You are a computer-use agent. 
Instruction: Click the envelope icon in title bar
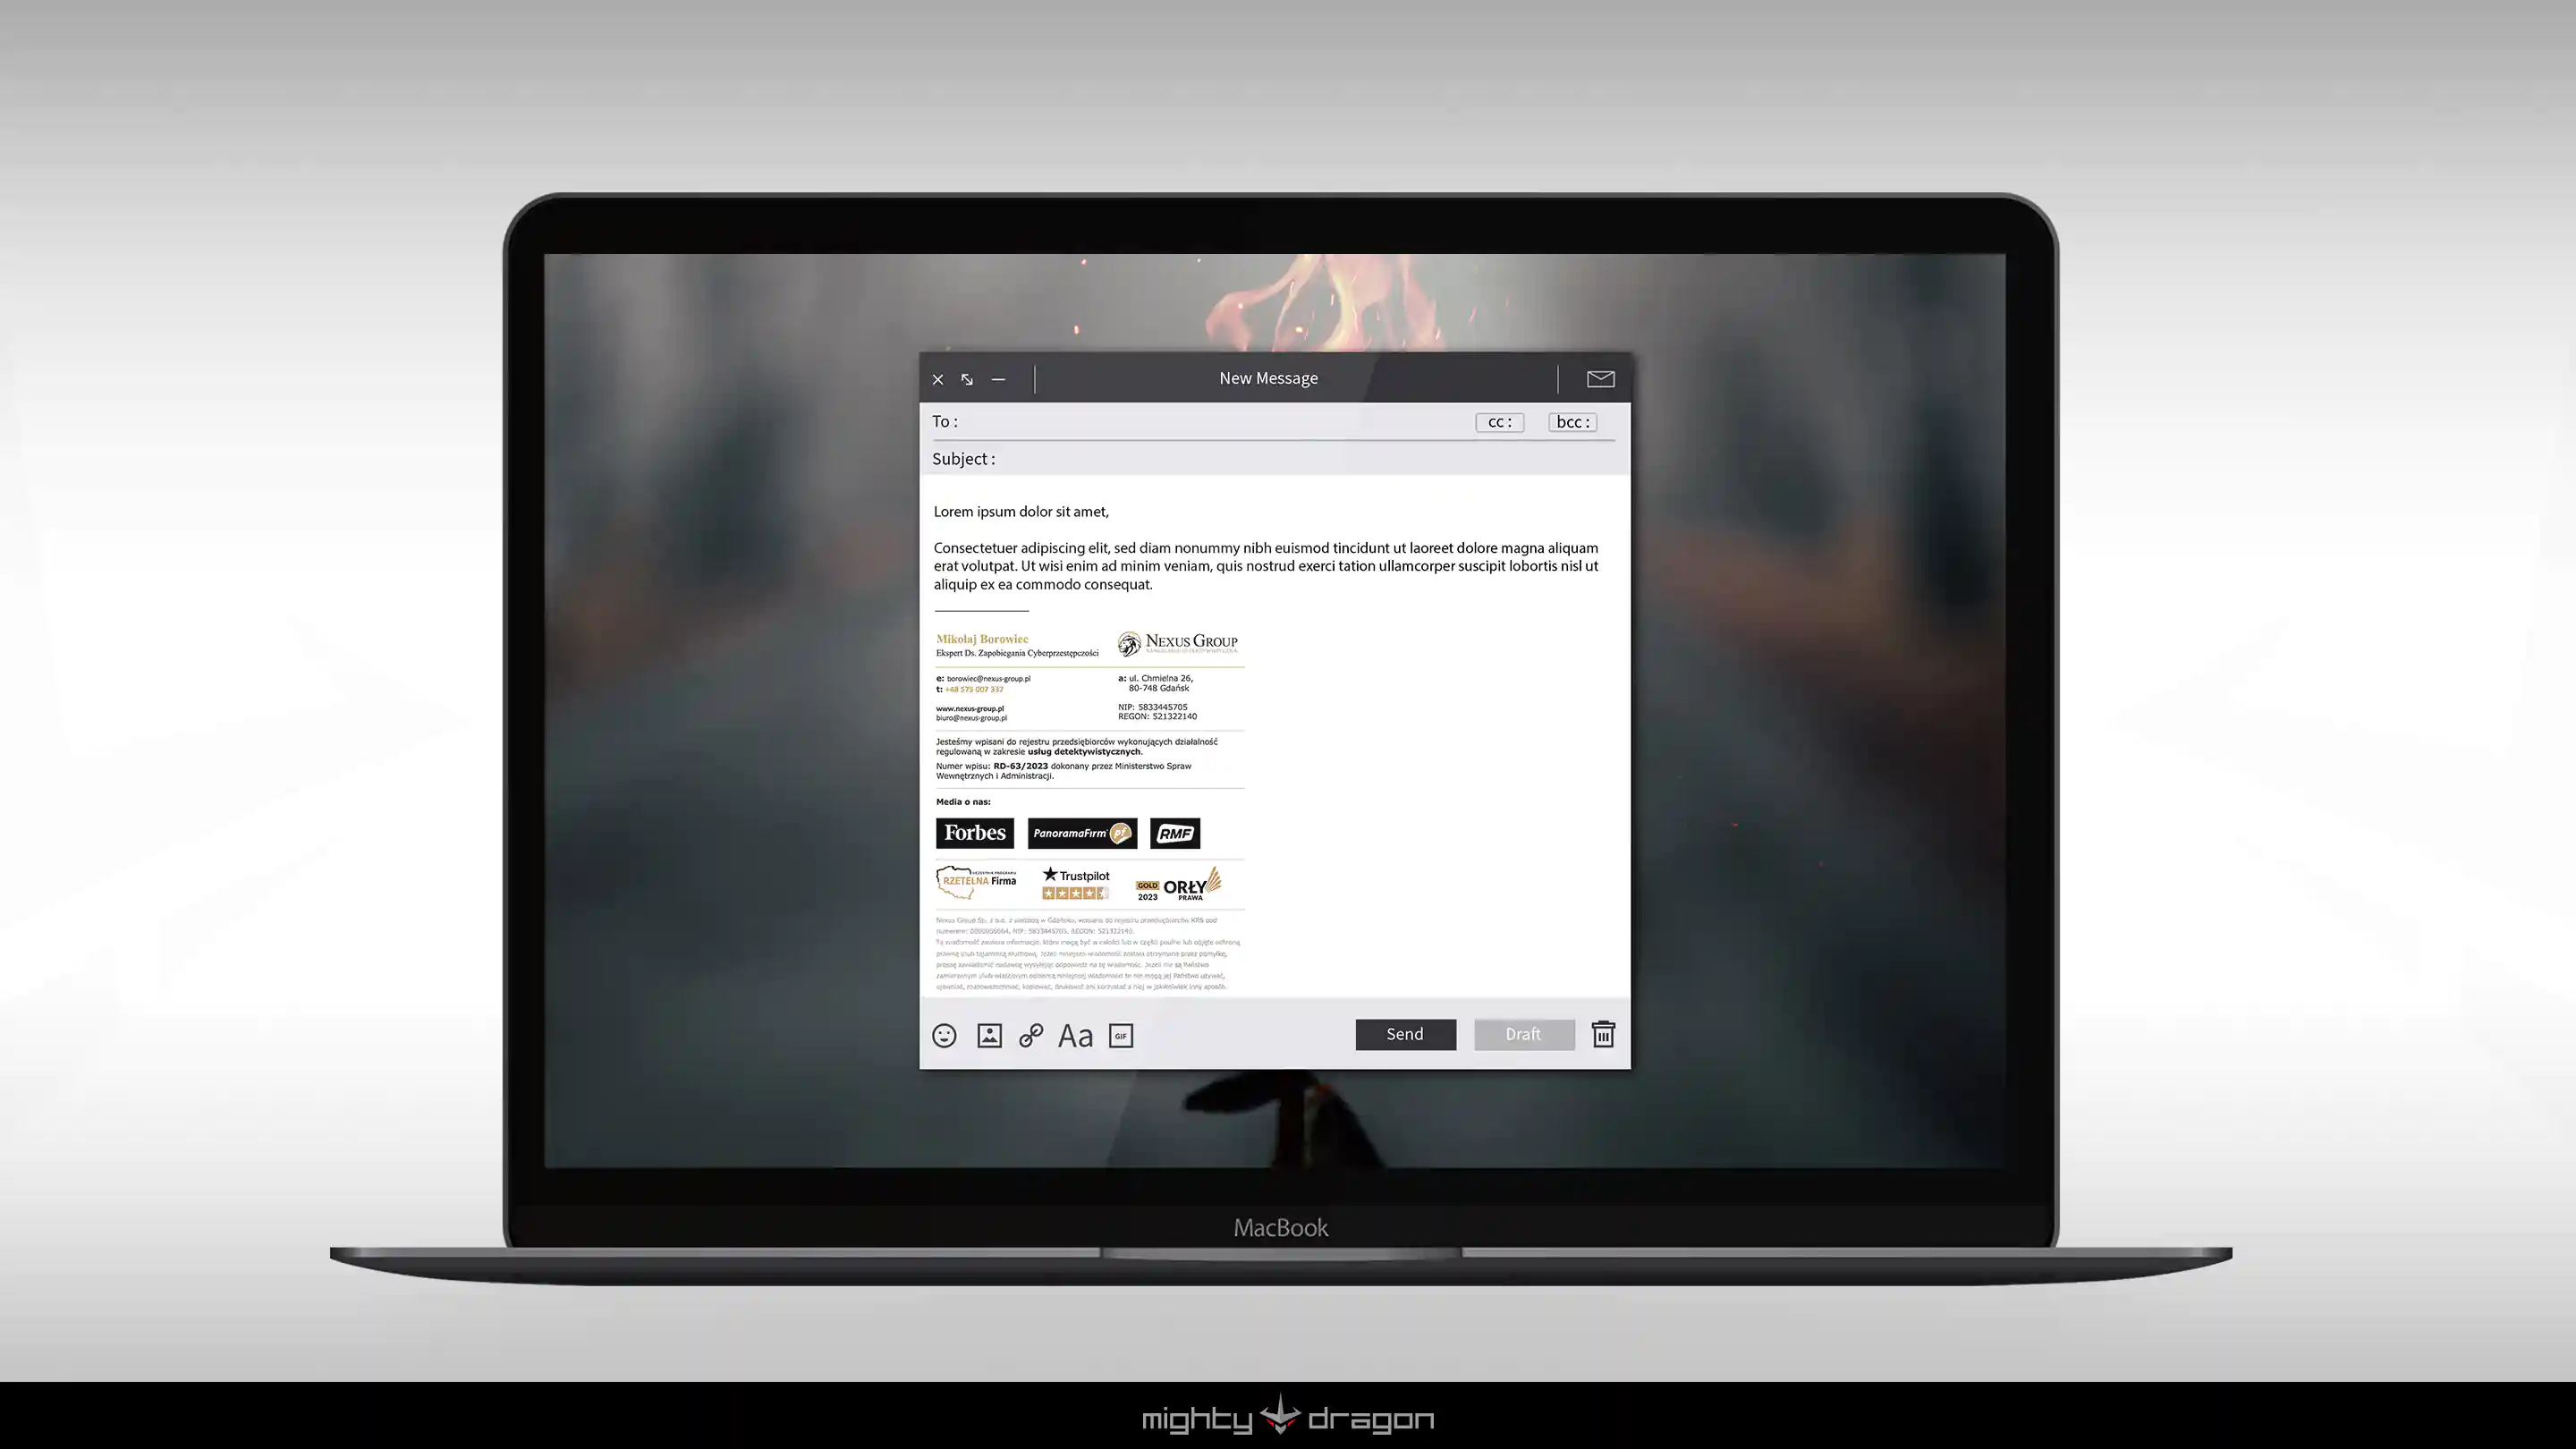[x=1600, y=379]
